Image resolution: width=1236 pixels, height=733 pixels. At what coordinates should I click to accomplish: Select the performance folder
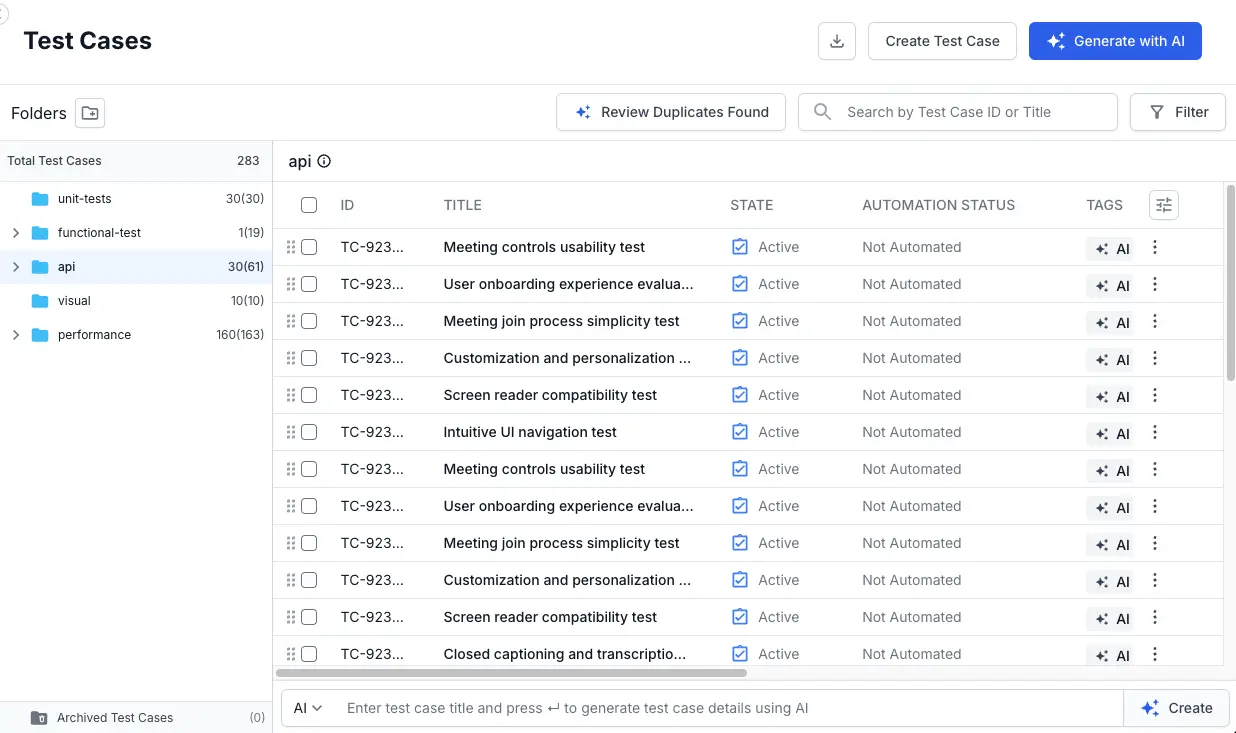(136, 335)
